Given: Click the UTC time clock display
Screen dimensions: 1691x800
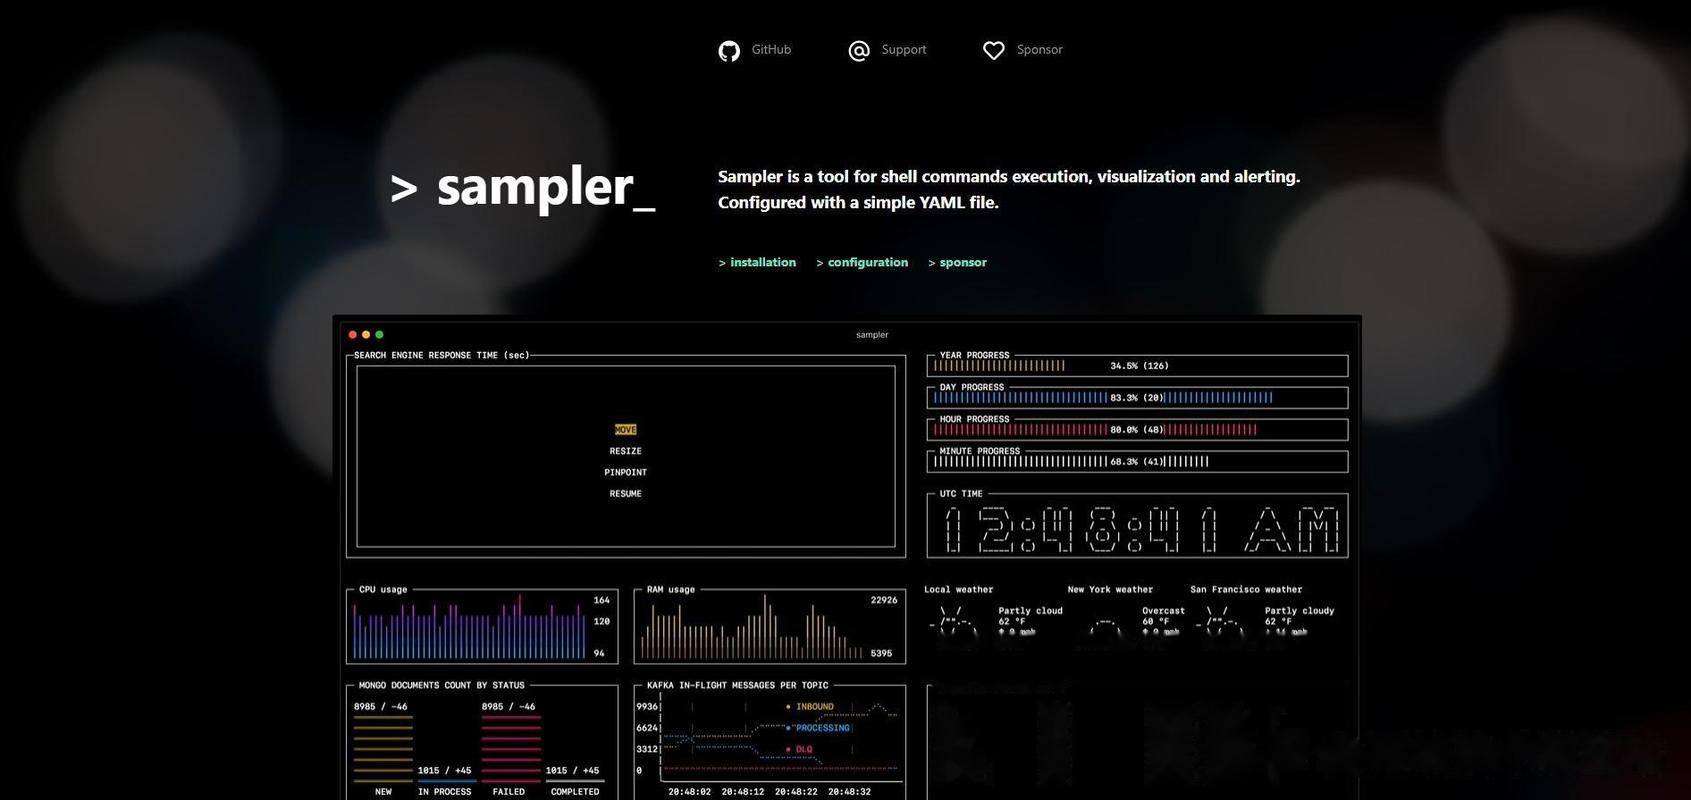Looking at the screenshot, I should point(1137,529).
